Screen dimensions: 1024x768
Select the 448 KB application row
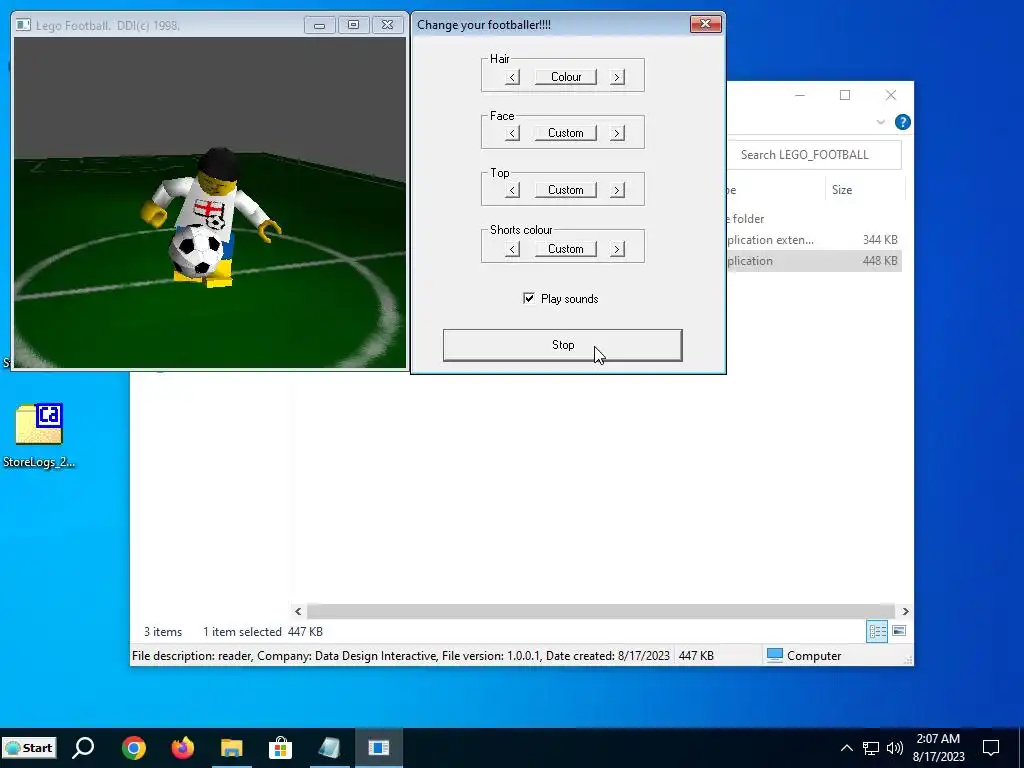[x=814, y=261]
